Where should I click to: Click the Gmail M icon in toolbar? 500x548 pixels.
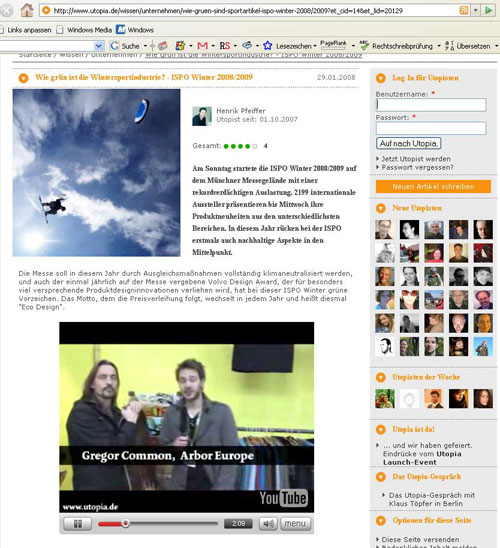203,46
